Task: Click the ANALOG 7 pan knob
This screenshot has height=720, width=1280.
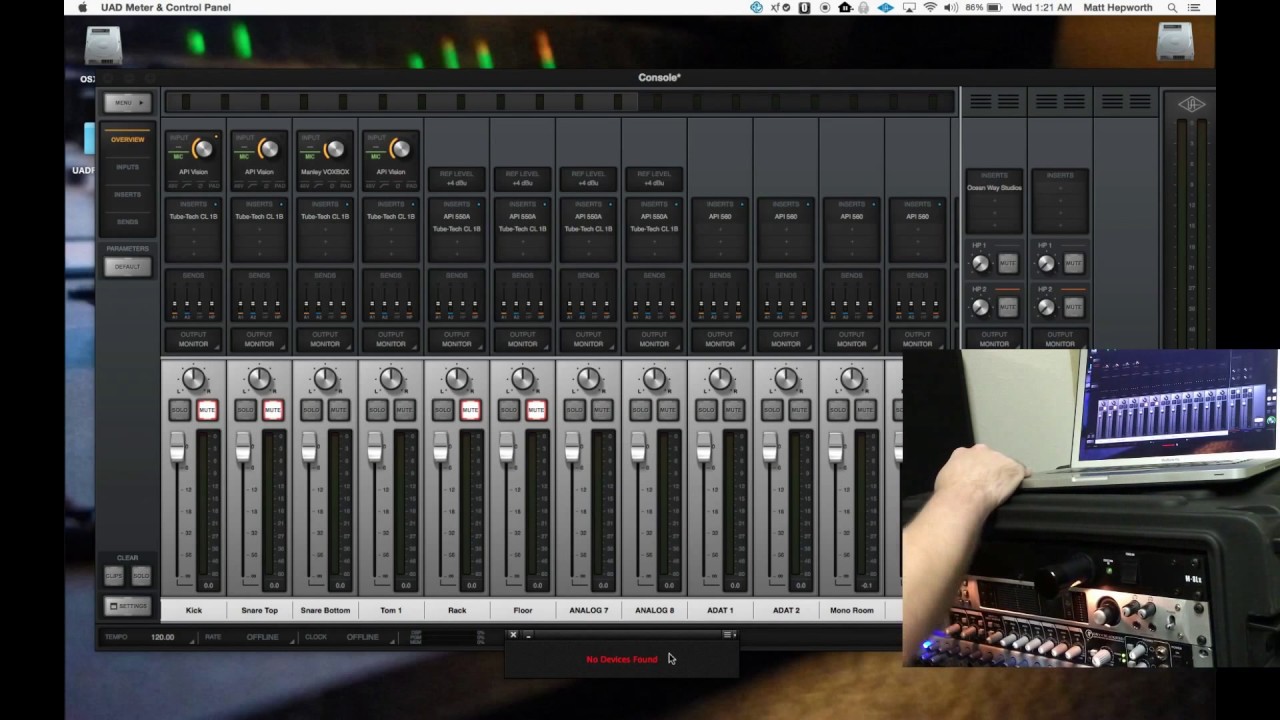Action: (589, 379)
